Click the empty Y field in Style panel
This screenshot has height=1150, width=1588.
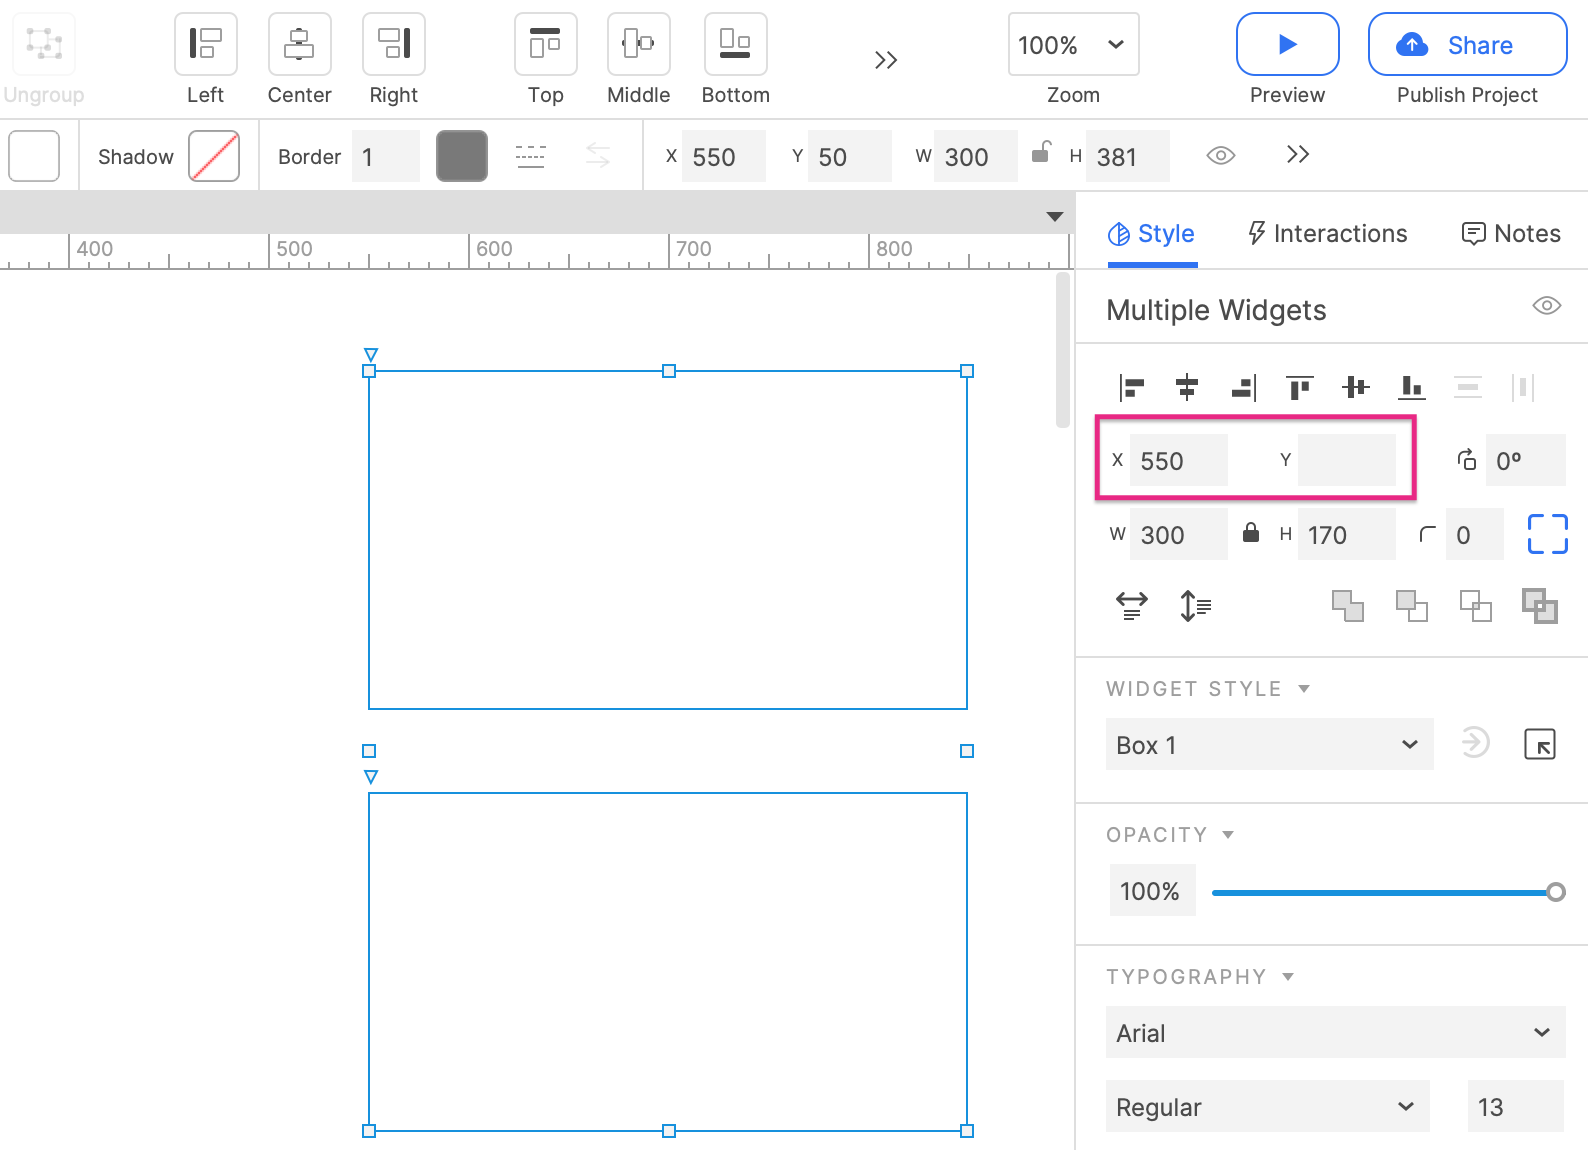click(1347, 460)
